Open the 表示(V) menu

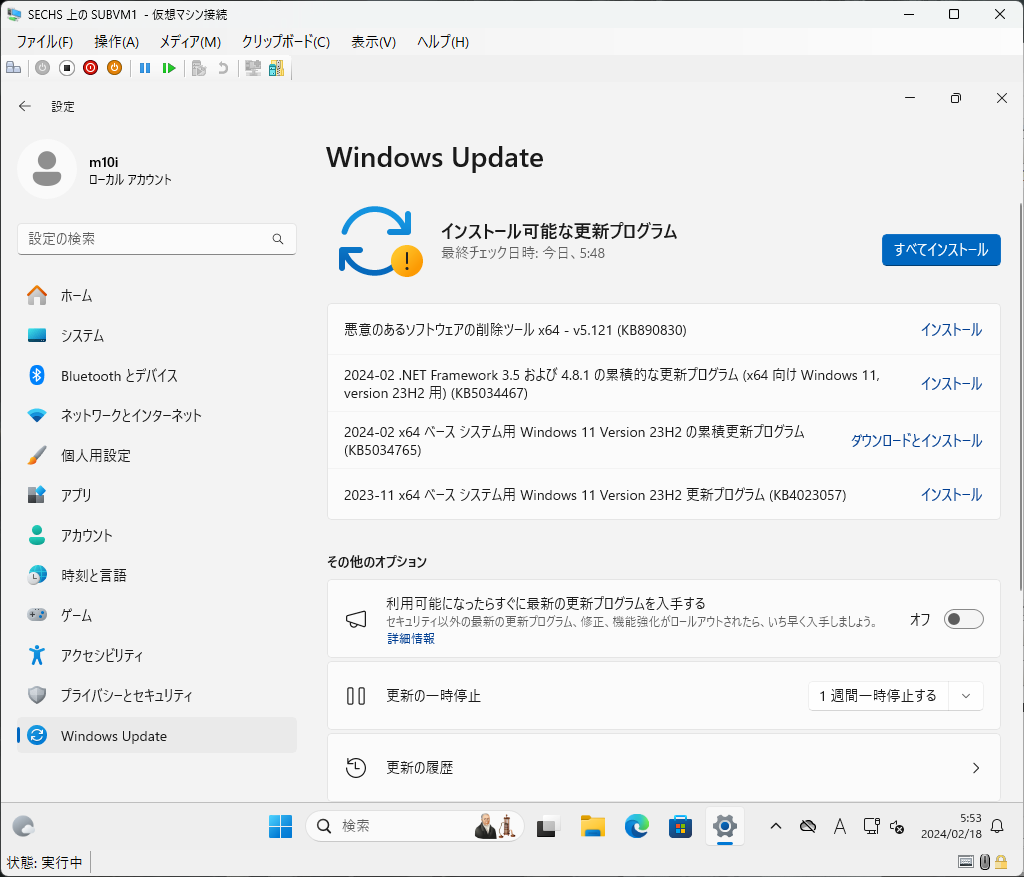point(374,42)
